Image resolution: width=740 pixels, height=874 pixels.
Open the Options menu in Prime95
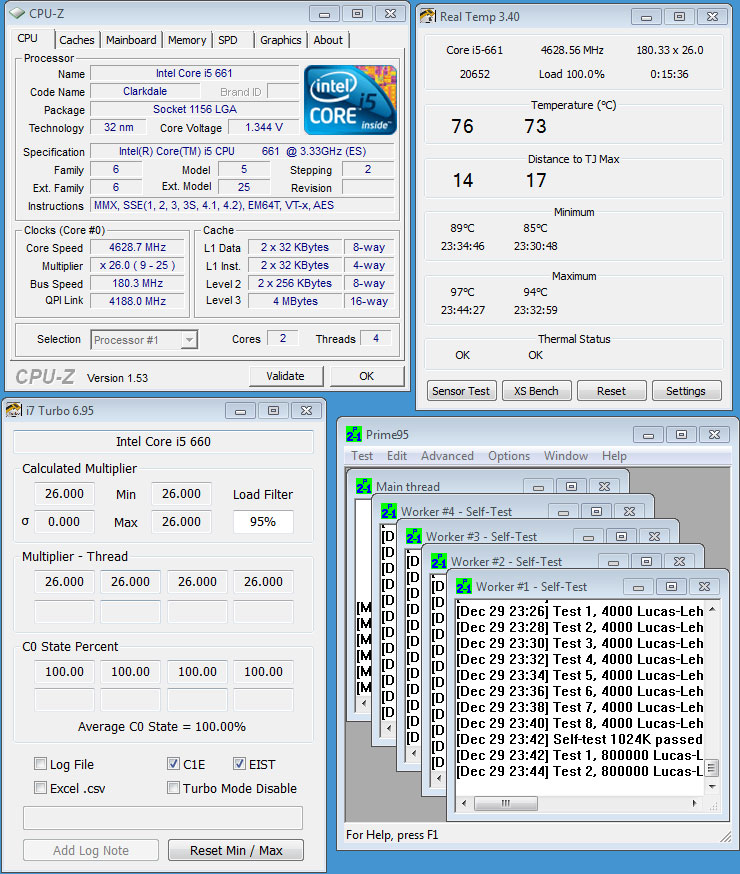[509, 456]
